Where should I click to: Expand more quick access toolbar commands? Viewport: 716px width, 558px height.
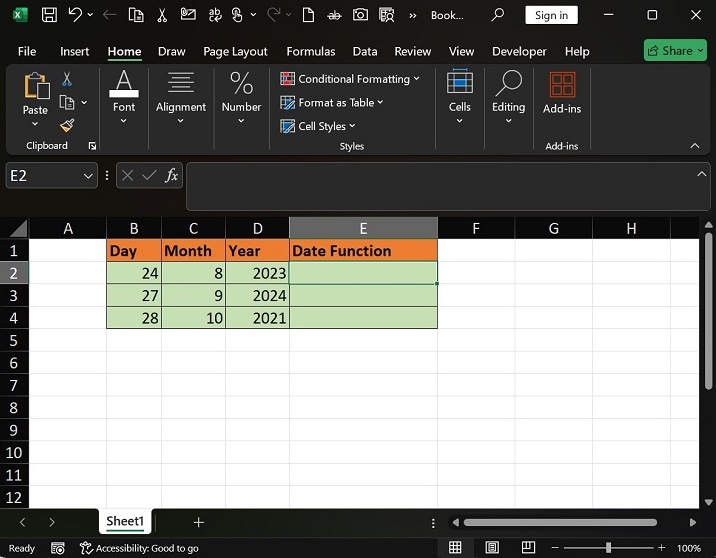click(413, 16)
